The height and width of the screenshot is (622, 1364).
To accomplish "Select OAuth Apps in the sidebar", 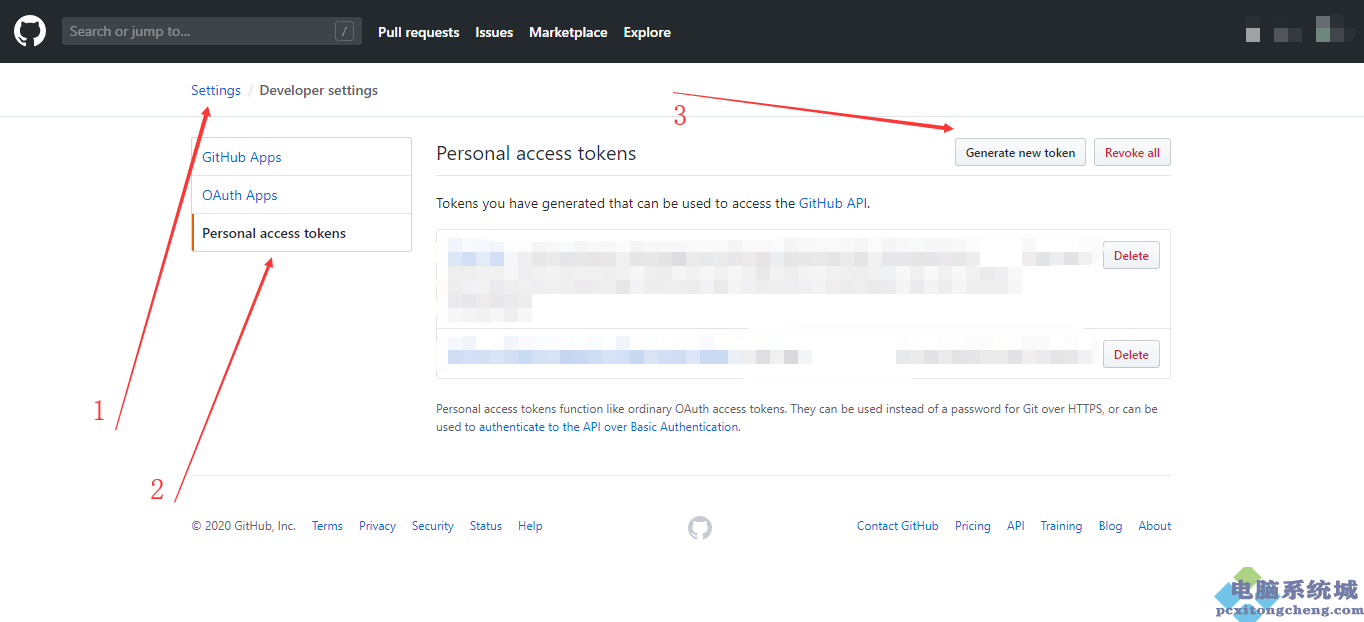I will click(302, 195).
